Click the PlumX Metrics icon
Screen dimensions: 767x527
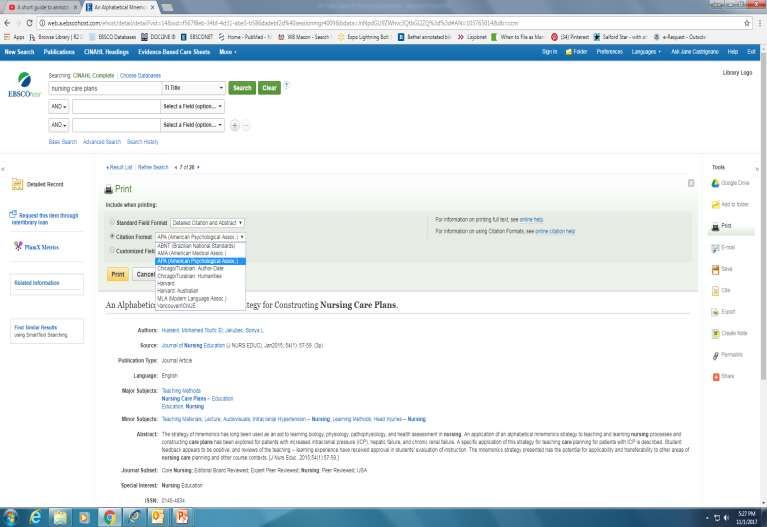pos(18,246)
